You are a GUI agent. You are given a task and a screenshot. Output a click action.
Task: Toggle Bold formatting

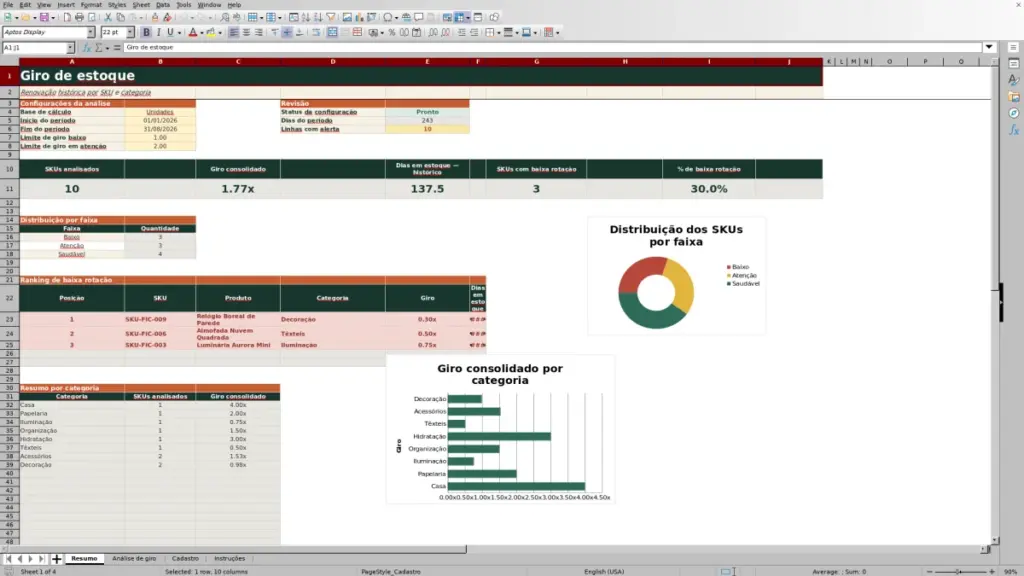tap(146, 33)
